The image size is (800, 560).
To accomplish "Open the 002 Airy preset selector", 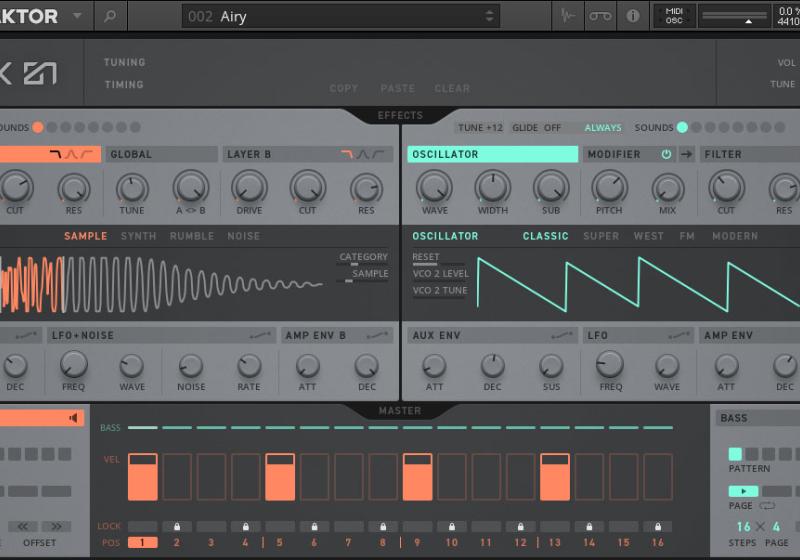I will tap(340, 16).
